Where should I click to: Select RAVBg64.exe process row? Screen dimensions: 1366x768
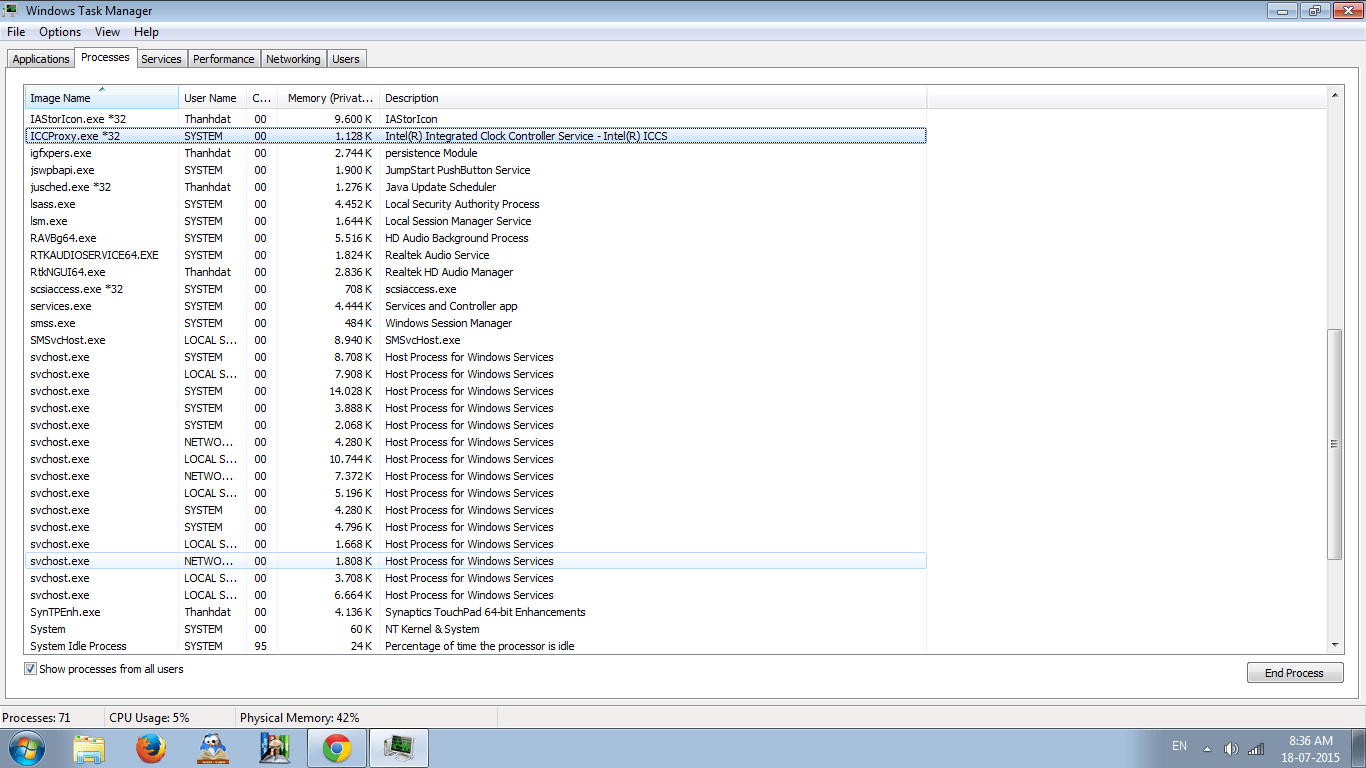click(476, 238)
